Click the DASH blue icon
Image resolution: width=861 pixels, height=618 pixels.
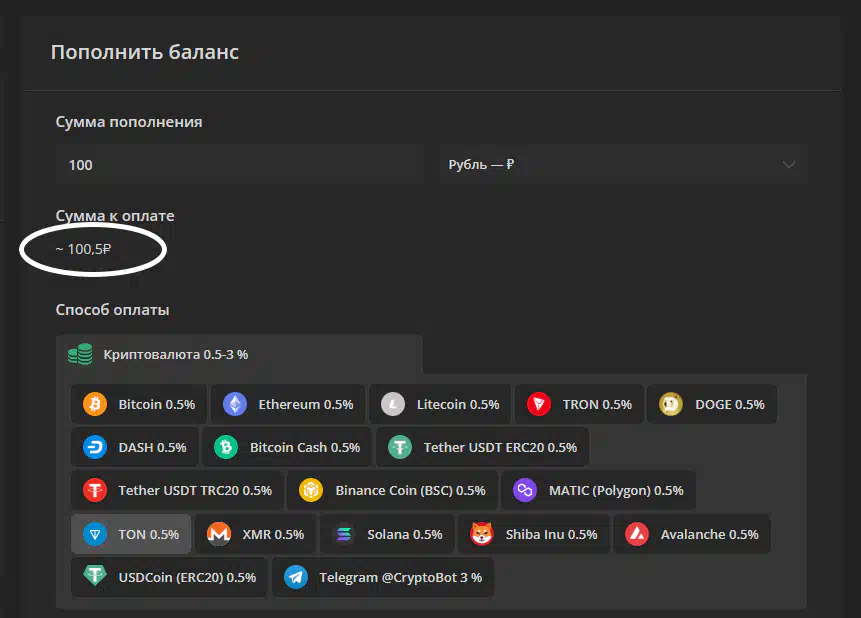coord(95,447)
